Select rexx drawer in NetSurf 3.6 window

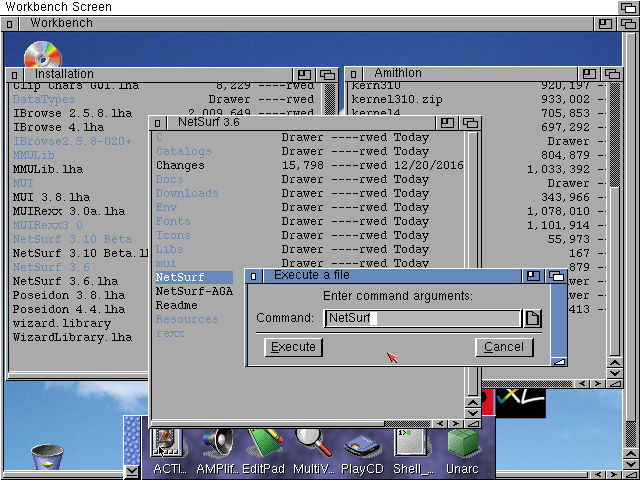point(170,333)
